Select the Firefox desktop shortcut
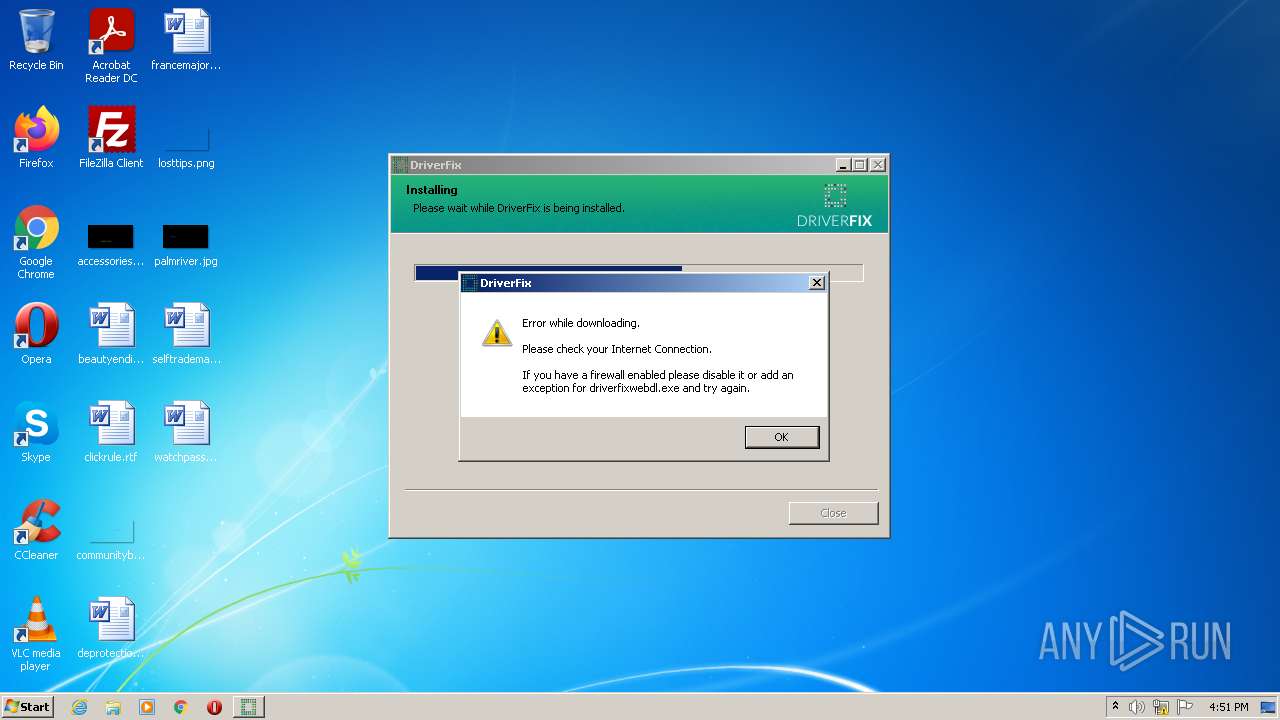The image size is (1280, 720). tap(36, 138)
